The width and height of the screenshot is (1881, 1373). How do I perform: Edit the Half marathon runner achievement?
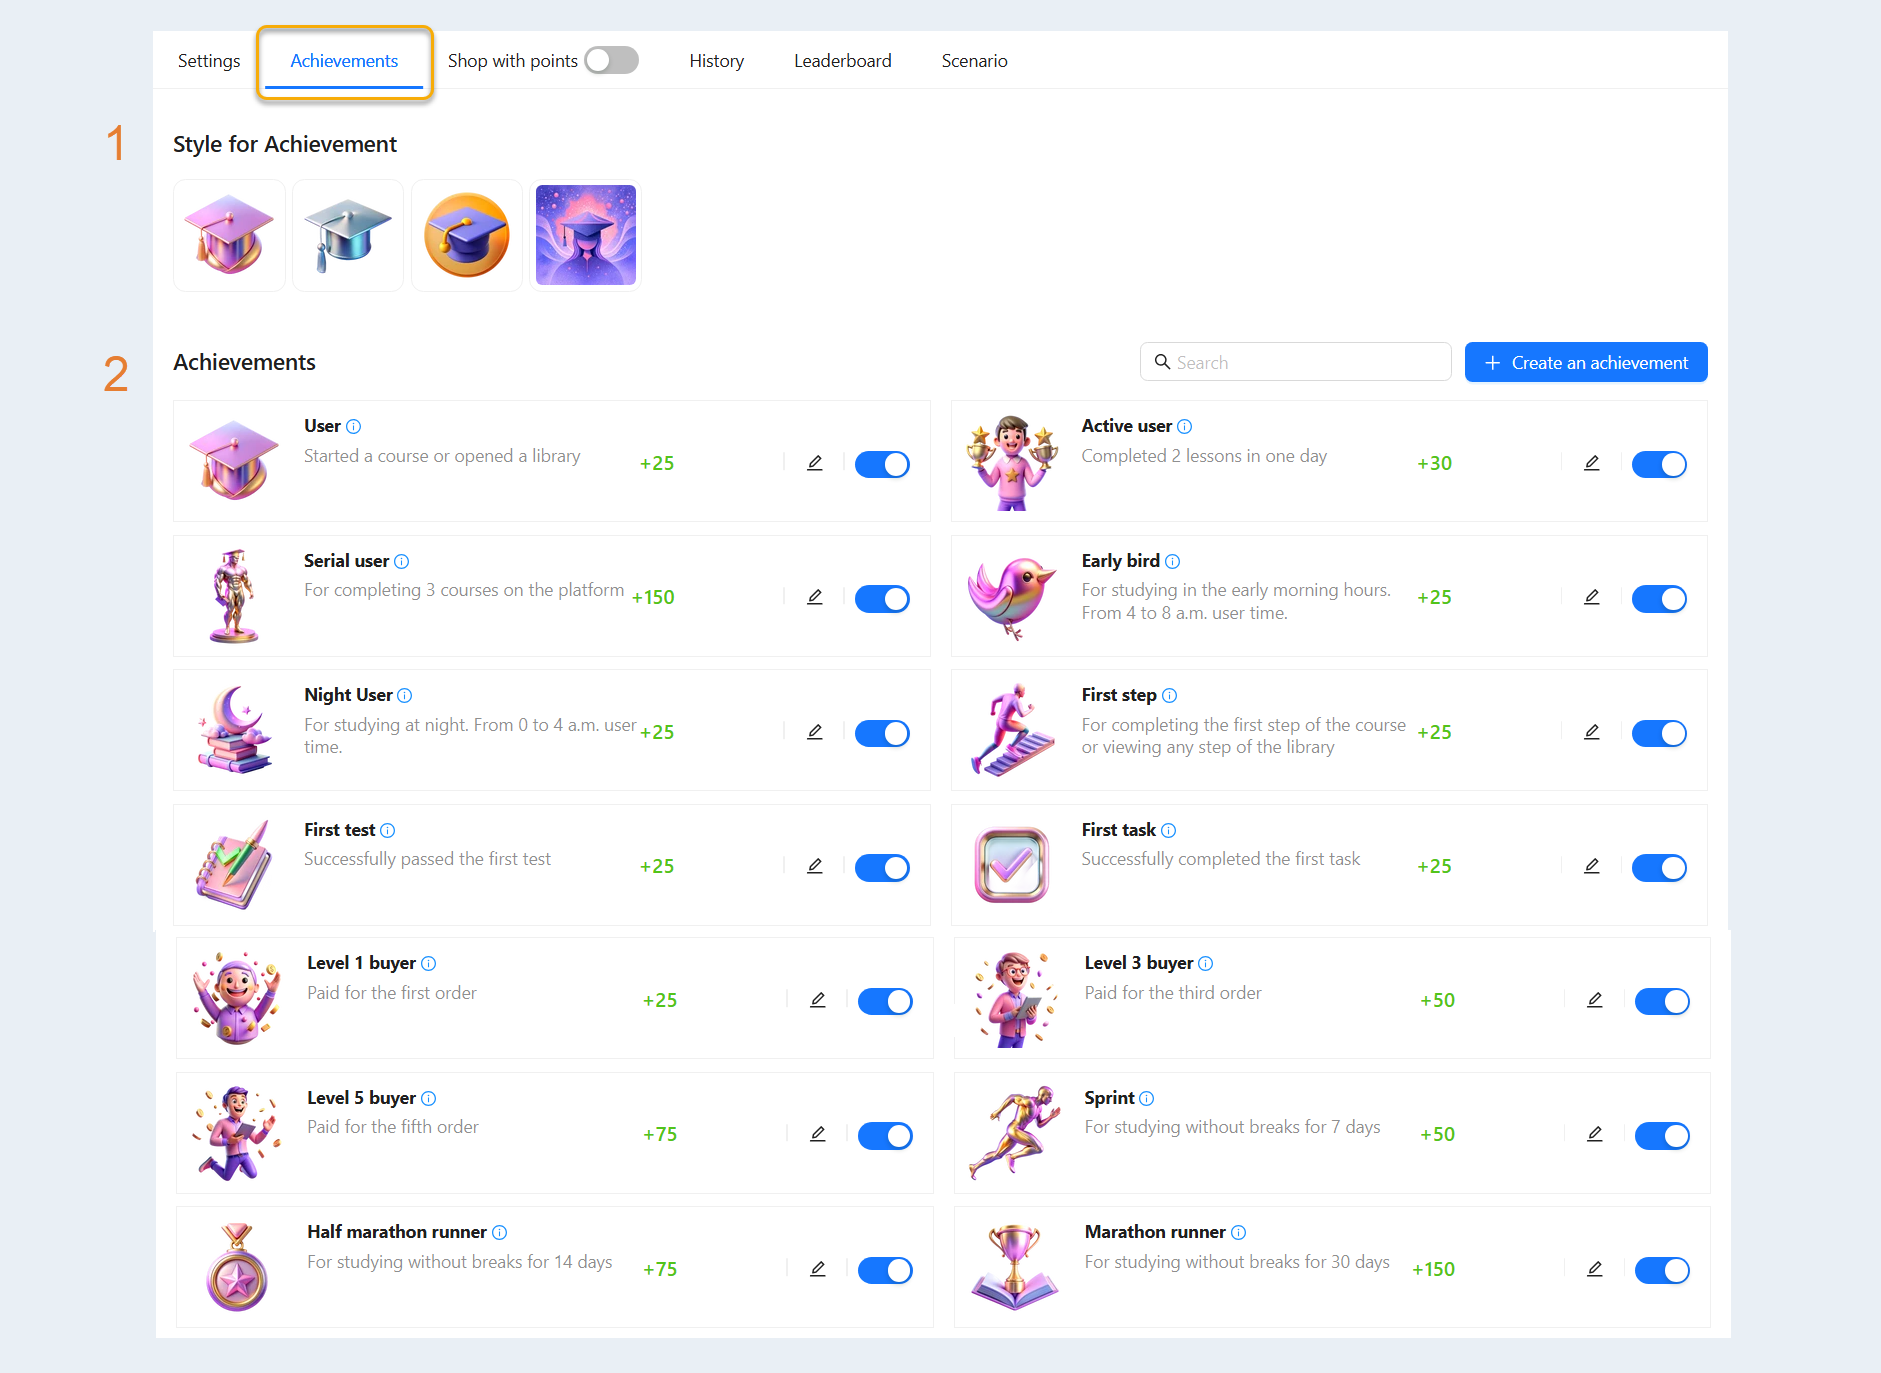818,1269
